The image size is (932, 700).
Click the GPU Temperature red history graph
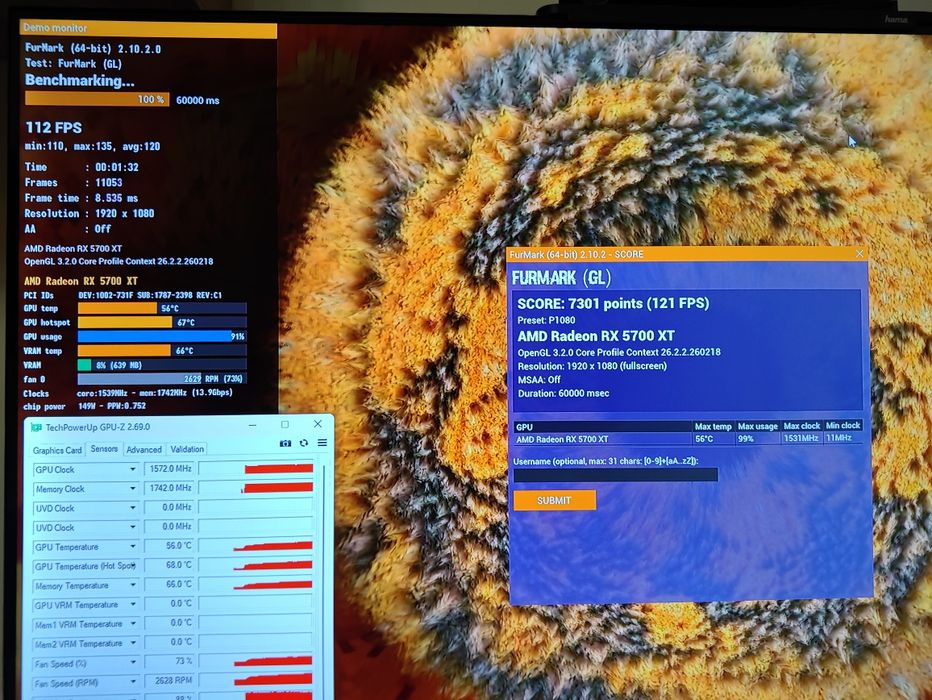(x=256, y=546)
